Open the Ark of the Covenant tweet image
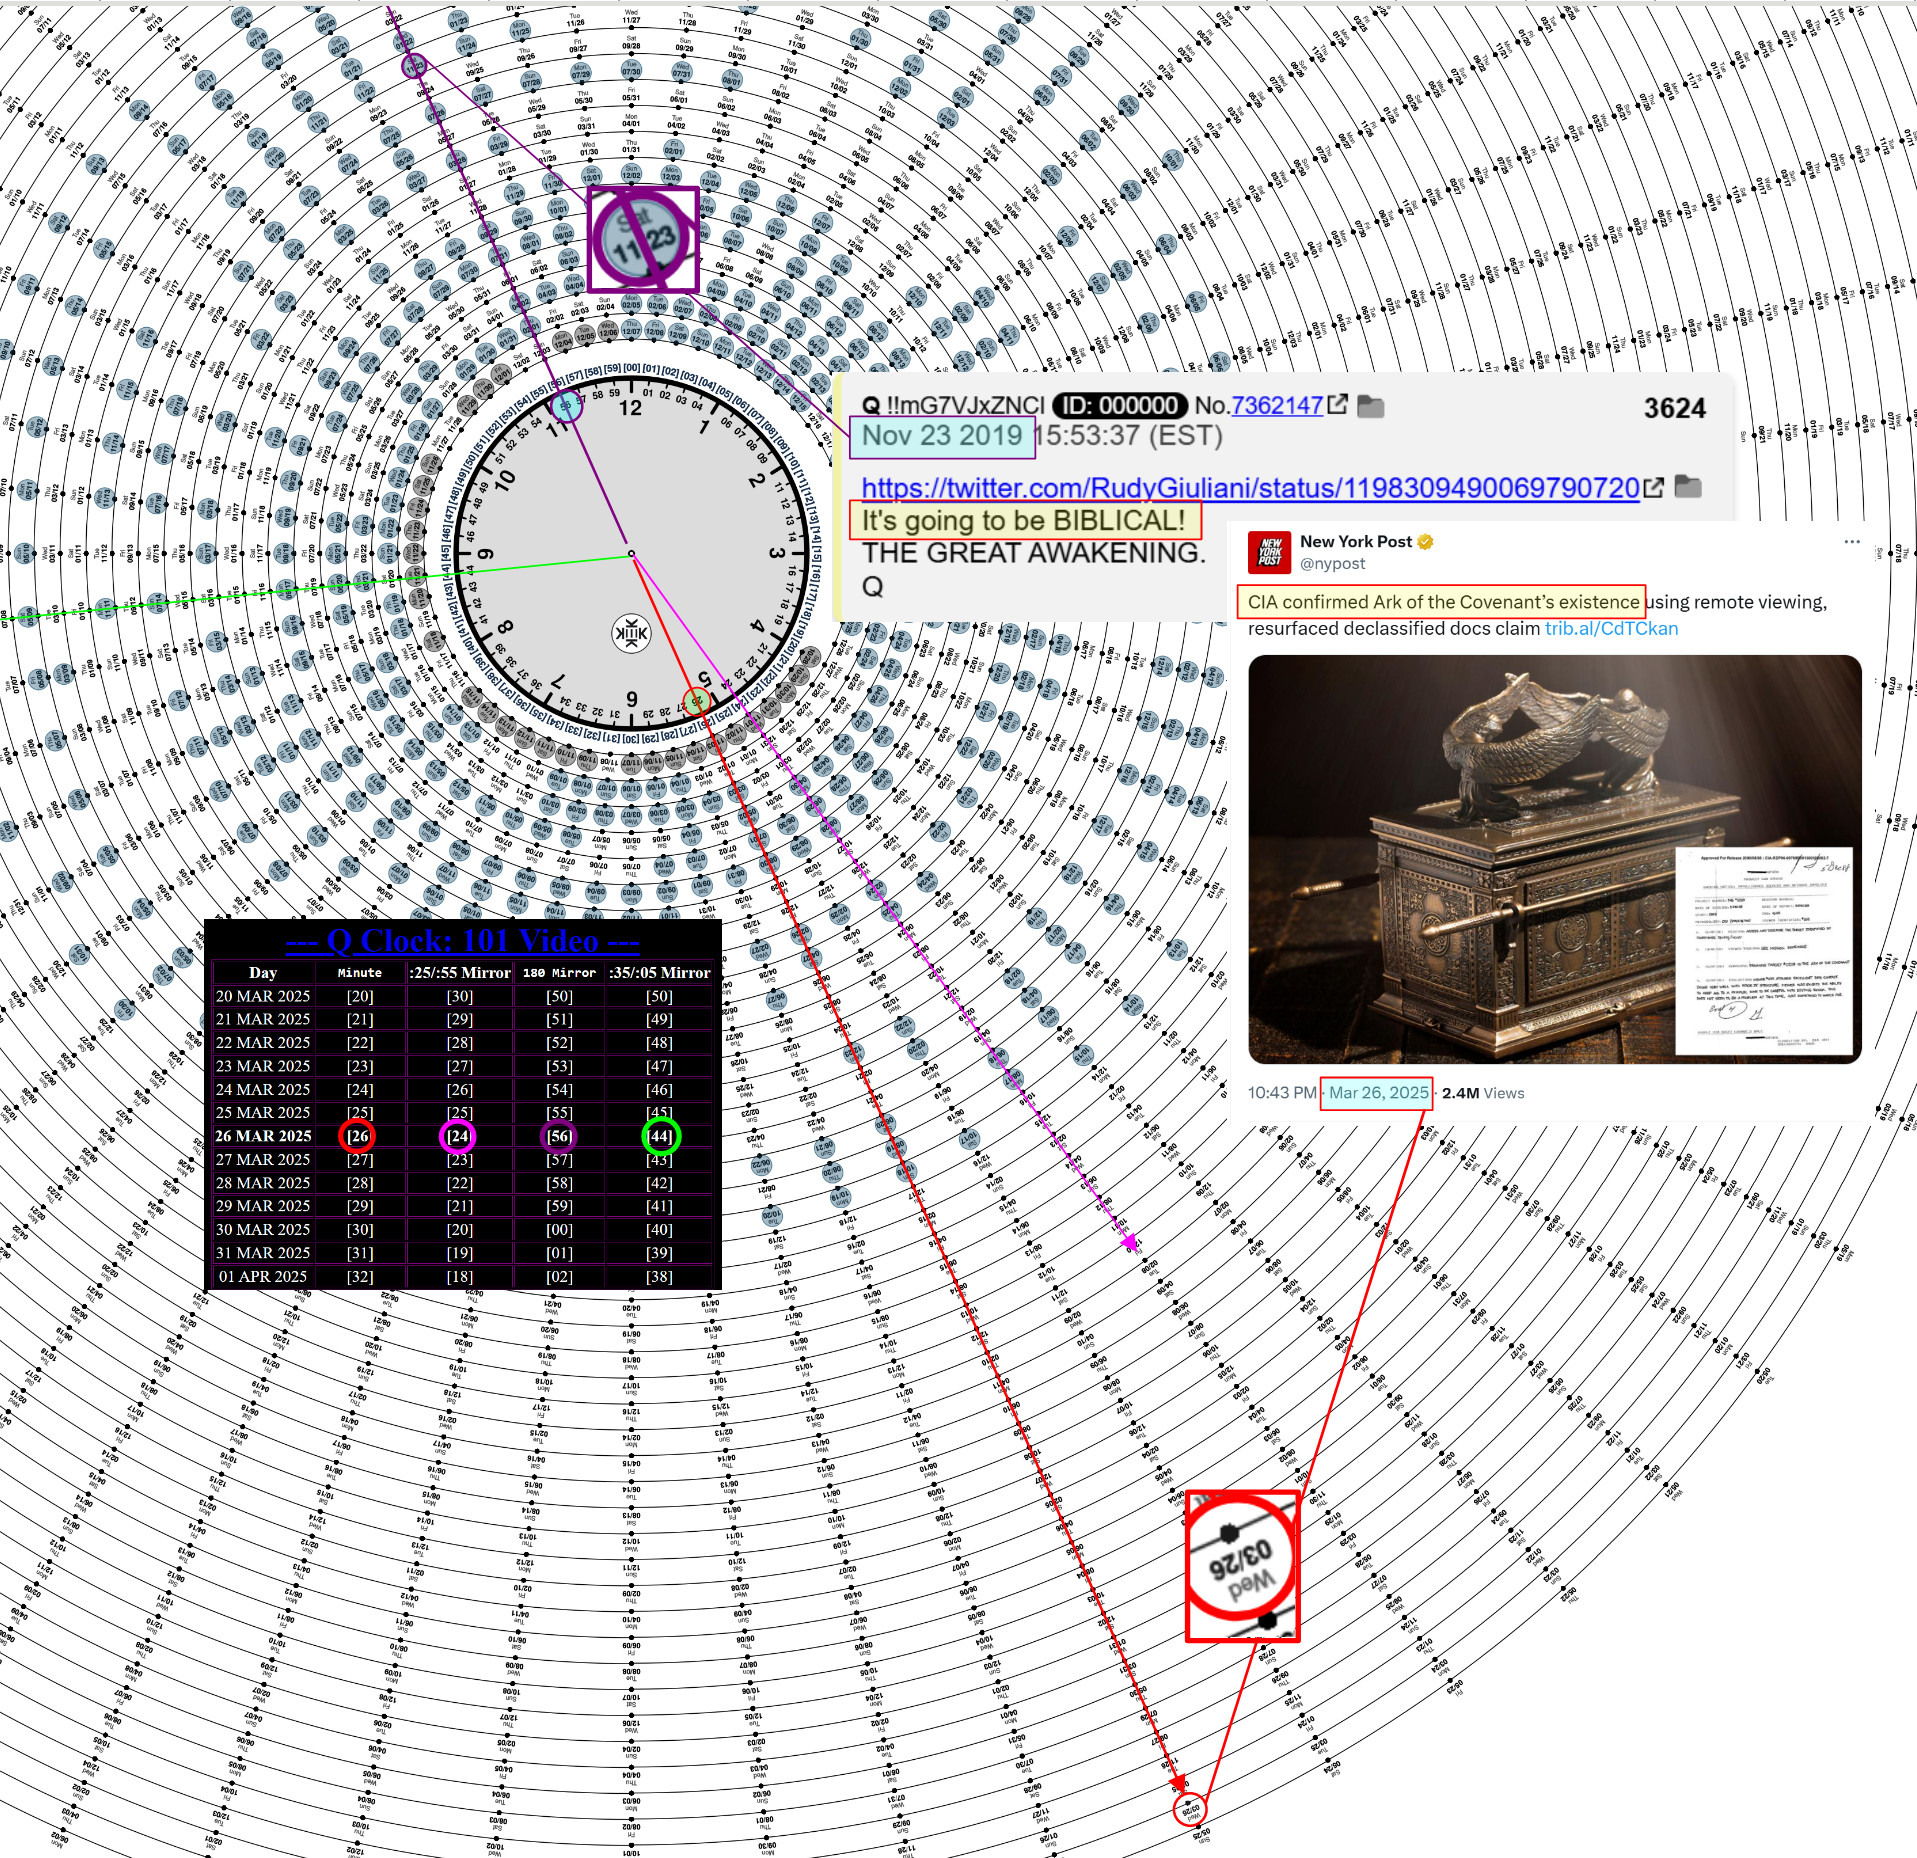Viewport: 1917px width, 1858px height. pyautogui.click(x=1554, y=859)
